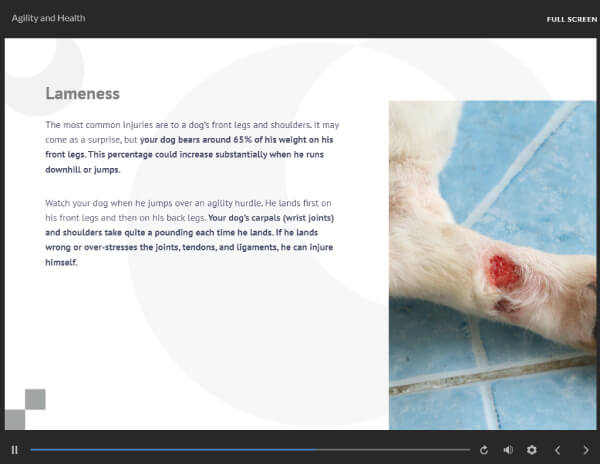This screenshot has height=464, width=600.
Task: Jump to unplayed part of seekbar
Action: pyautogui.click(x=393, y=450)
